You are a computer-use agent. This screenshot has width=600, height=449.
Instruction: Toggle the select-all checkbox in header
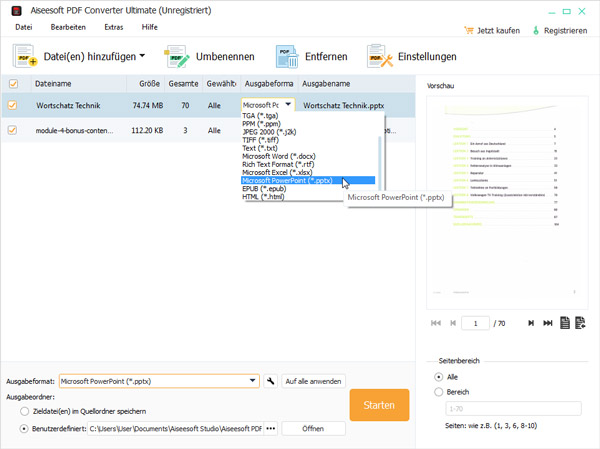(13, 83)
